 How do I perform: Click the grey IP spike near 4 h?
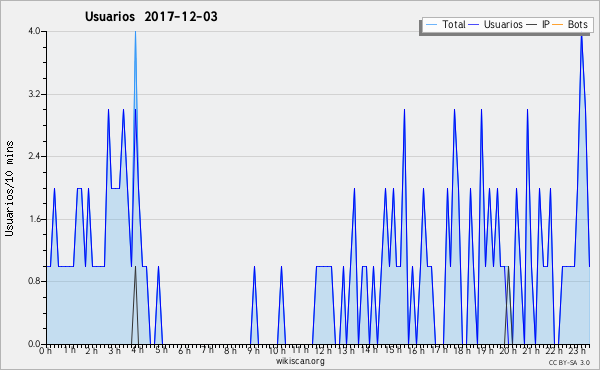coord(135,306)
